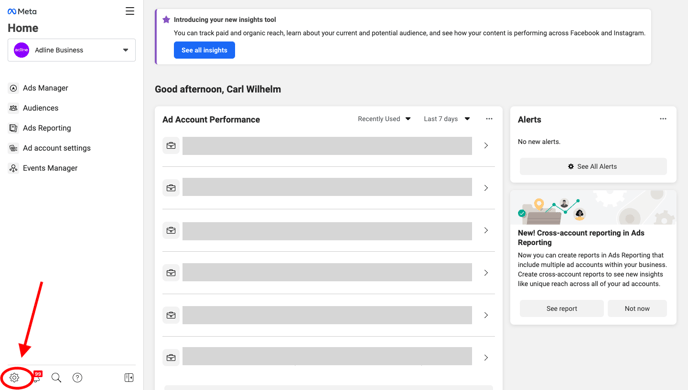Click 'New! Cross-account reporting in Ads Reporting' heading

581,238
